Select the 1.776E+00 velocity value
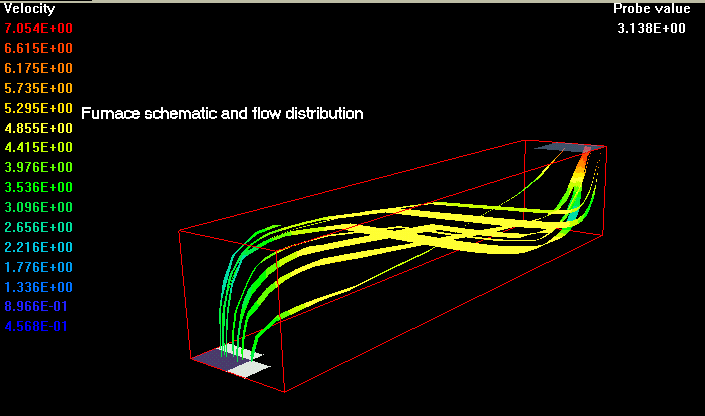Image resolution: width=705 pixels, height=416 pixels. pyautogui.click(x=38, y=268)
